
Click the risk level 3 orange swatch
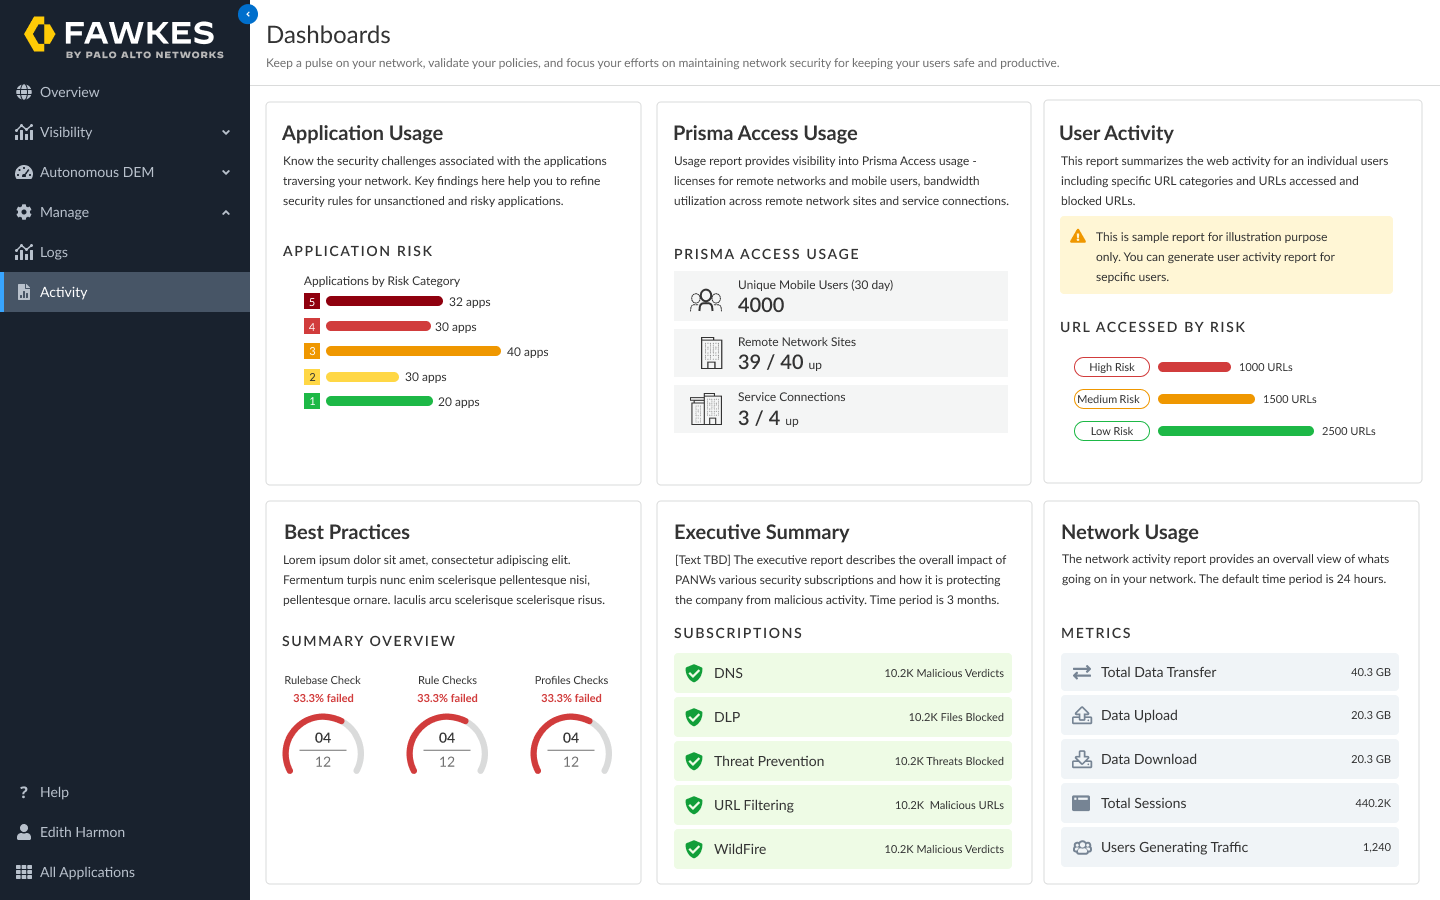[x=312, y=351]
